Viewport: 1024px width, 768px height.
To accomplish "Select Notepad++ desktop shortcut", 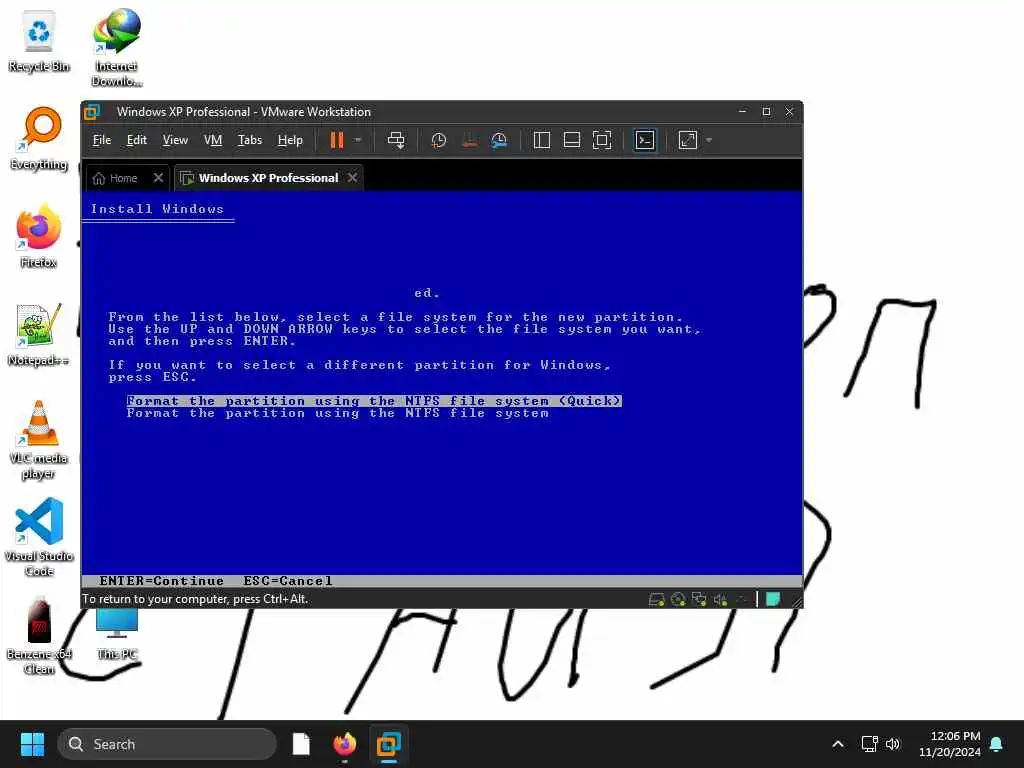I will [x=39, y=335].
